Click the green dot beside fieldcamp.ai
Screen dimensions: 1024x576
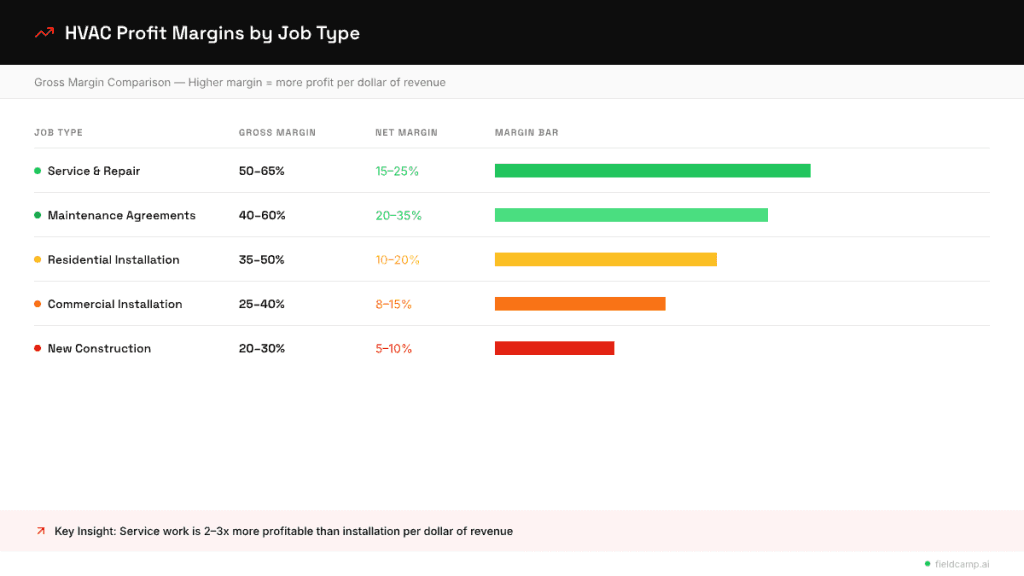(x=927, y=563)
